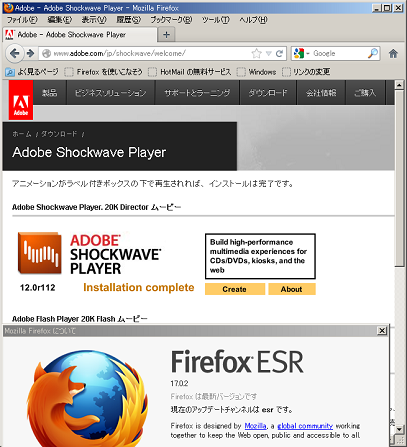Open the ヘルプ(H) menu
The width and height of the screenshot is (407, 447).
[x=253, y=20]
